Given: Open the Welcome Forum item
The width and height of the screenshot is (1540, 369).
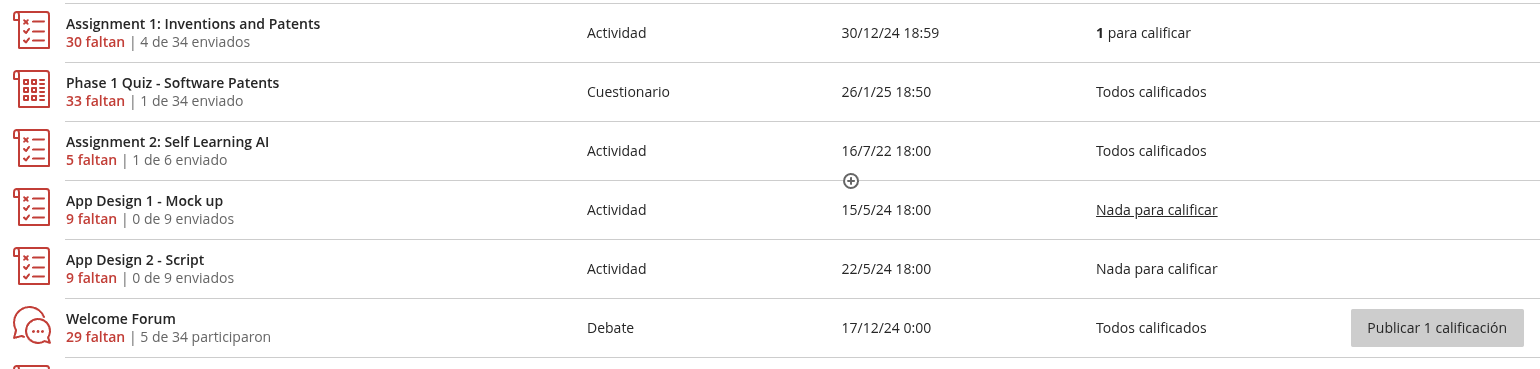Looking at the screenshot, I should 121,319.
